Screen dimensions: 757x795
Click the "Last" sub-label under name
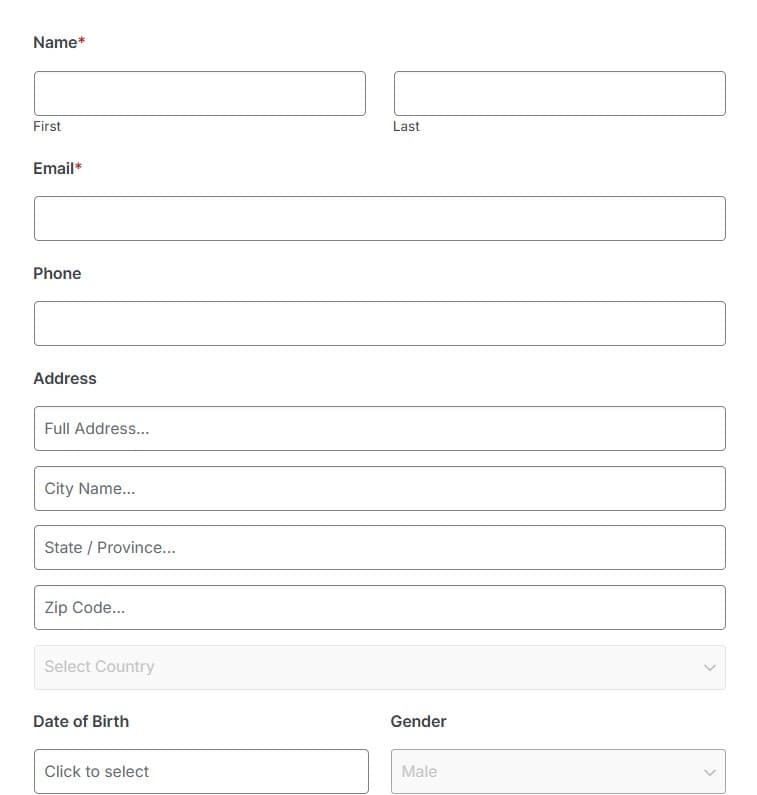tap(406, 126)
